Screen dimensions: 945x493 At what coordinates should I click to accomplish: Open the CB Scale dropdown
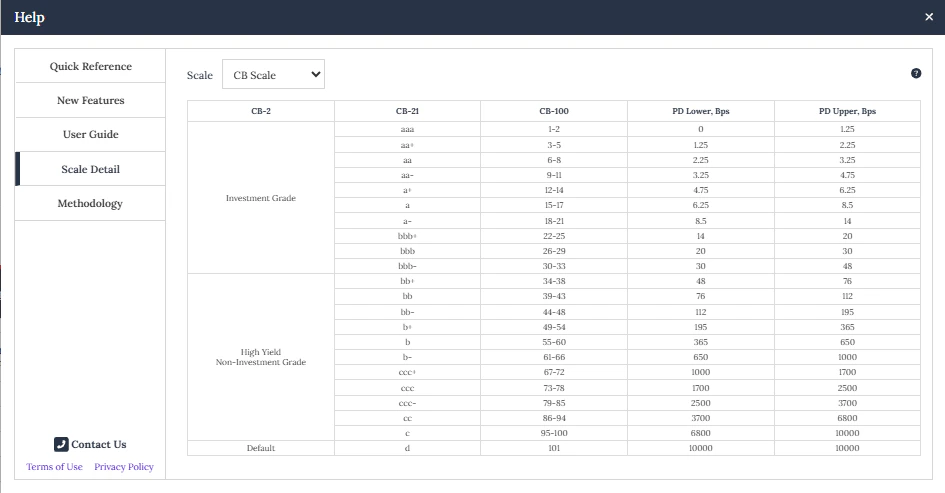pos(273,74)
